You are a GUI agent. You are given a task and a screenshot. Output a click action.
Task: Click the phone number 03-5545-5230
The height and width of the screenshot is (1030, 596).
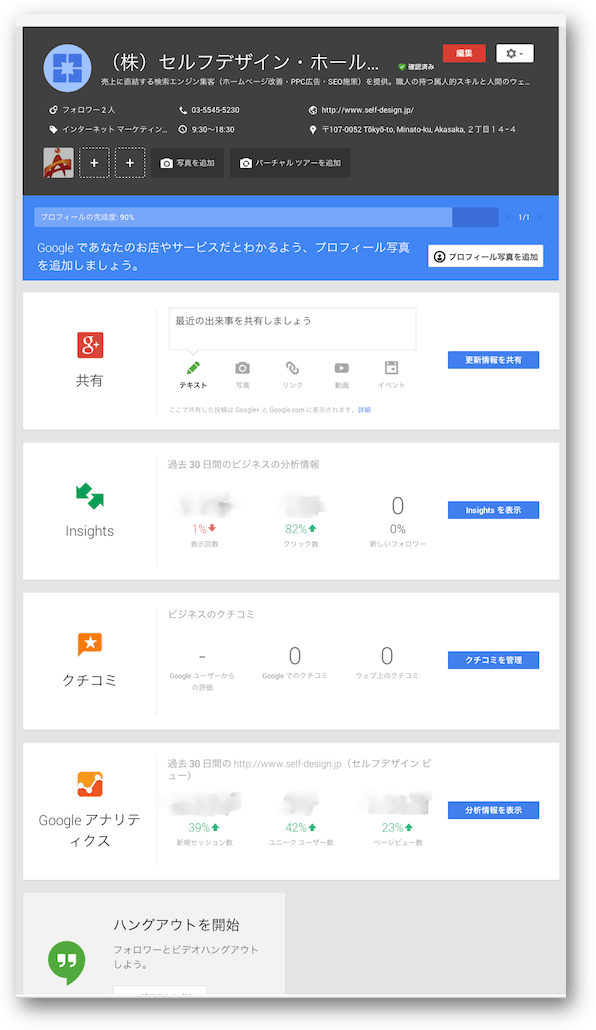[x=215, y=110]
